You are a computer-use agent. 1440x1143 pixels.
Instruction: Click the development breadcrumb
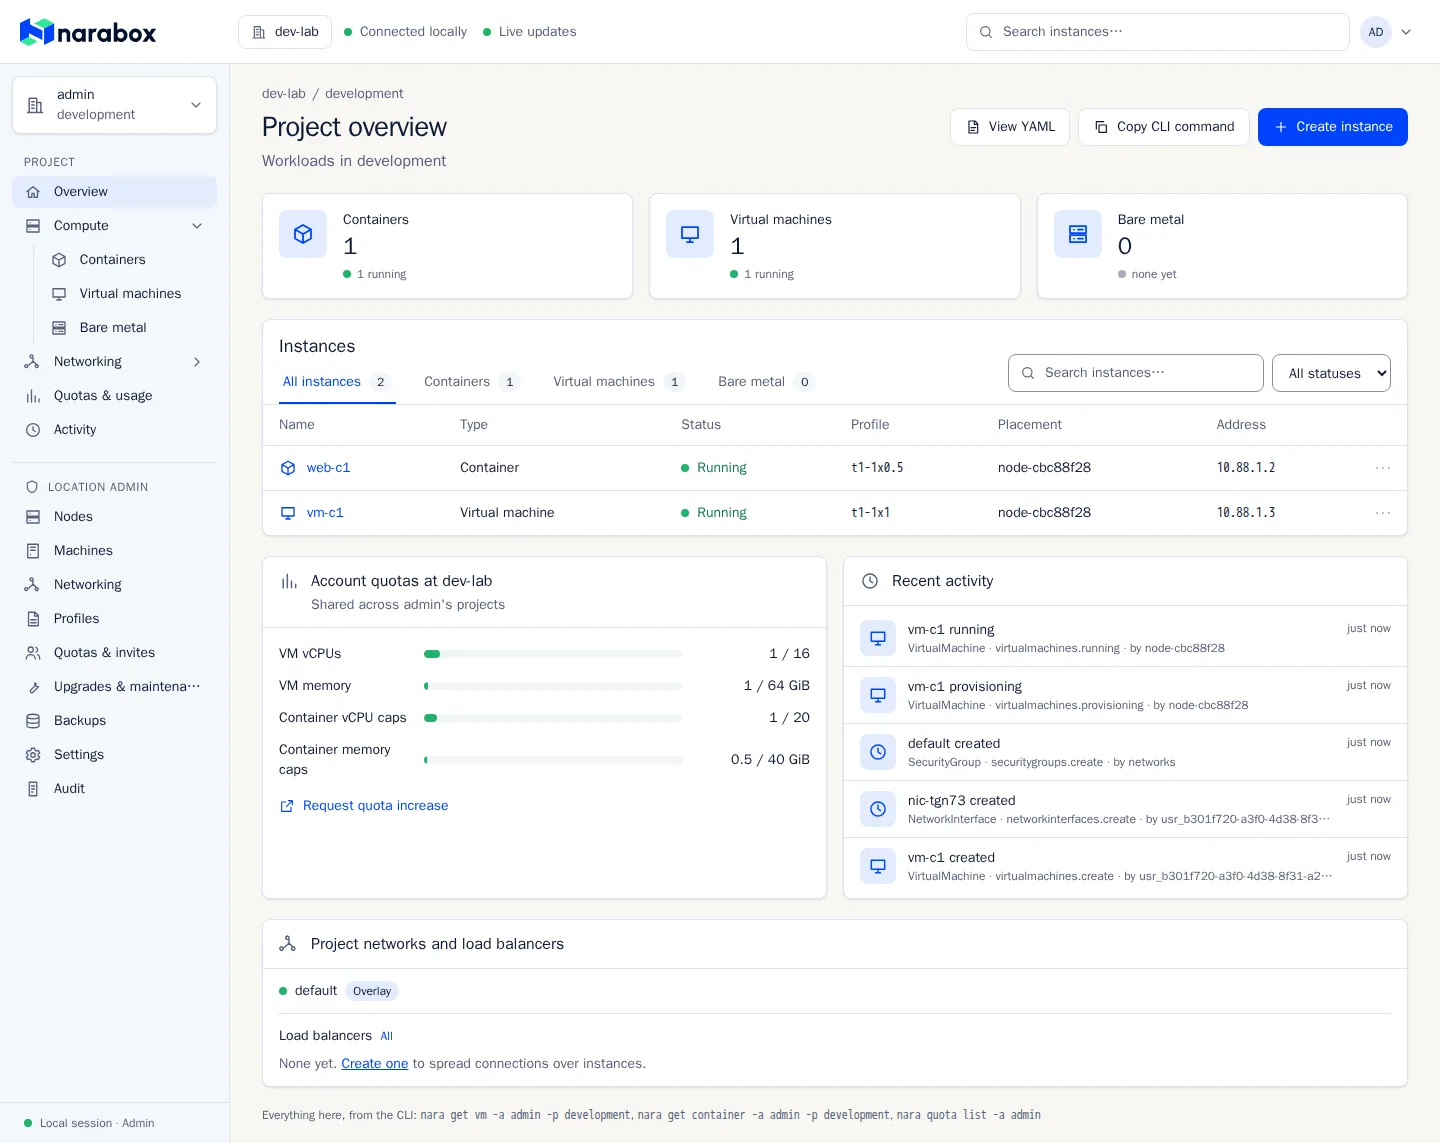364,94
